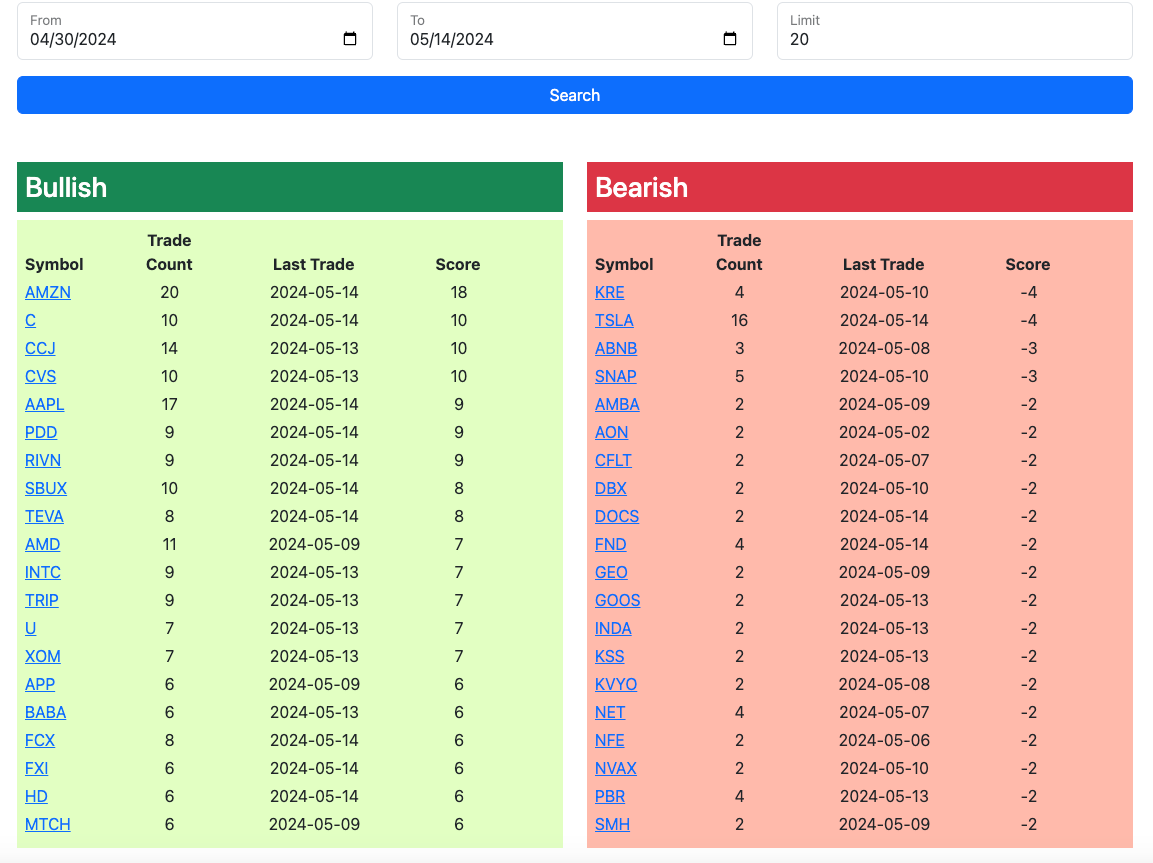Open the ABNB symbol link
Screen dimensions: 1153x863
pos(616,348)
